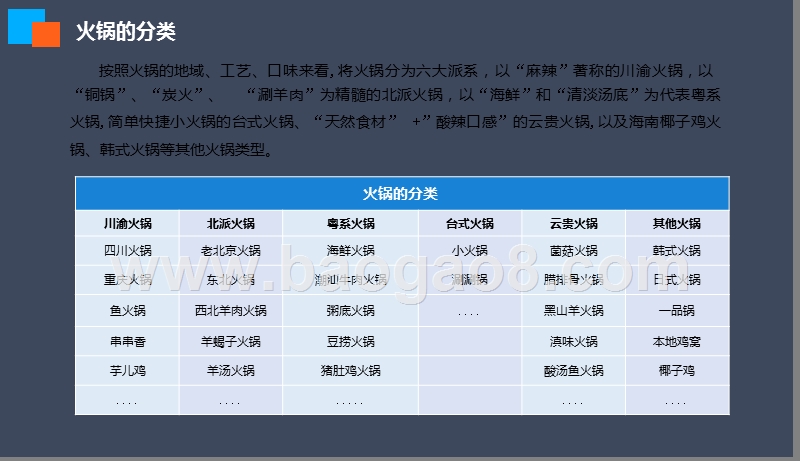Click on the cell 酸汤鱼火锅
The height and width of the screenshot is (461, 800).
573,370
